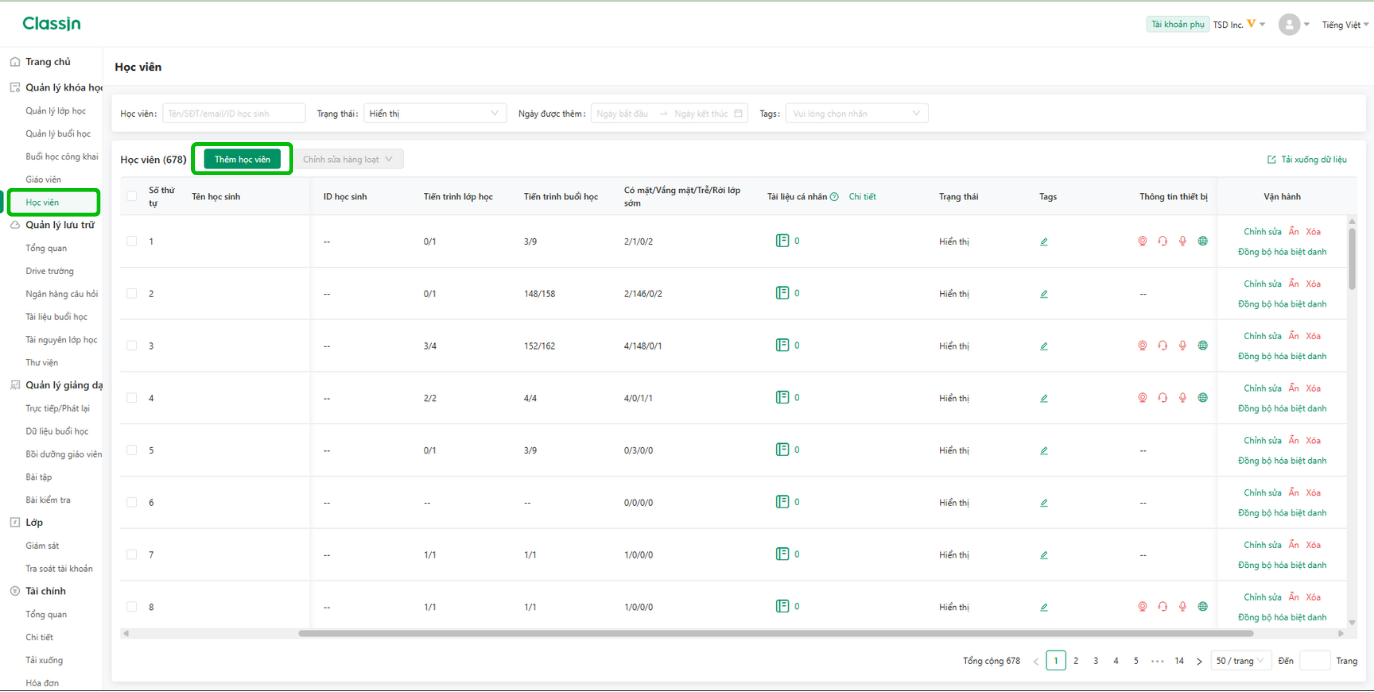Expand the Tags filter dropdown
Image resolution: width=1374 pixels, height=692 pixels.
click(857, 114)
